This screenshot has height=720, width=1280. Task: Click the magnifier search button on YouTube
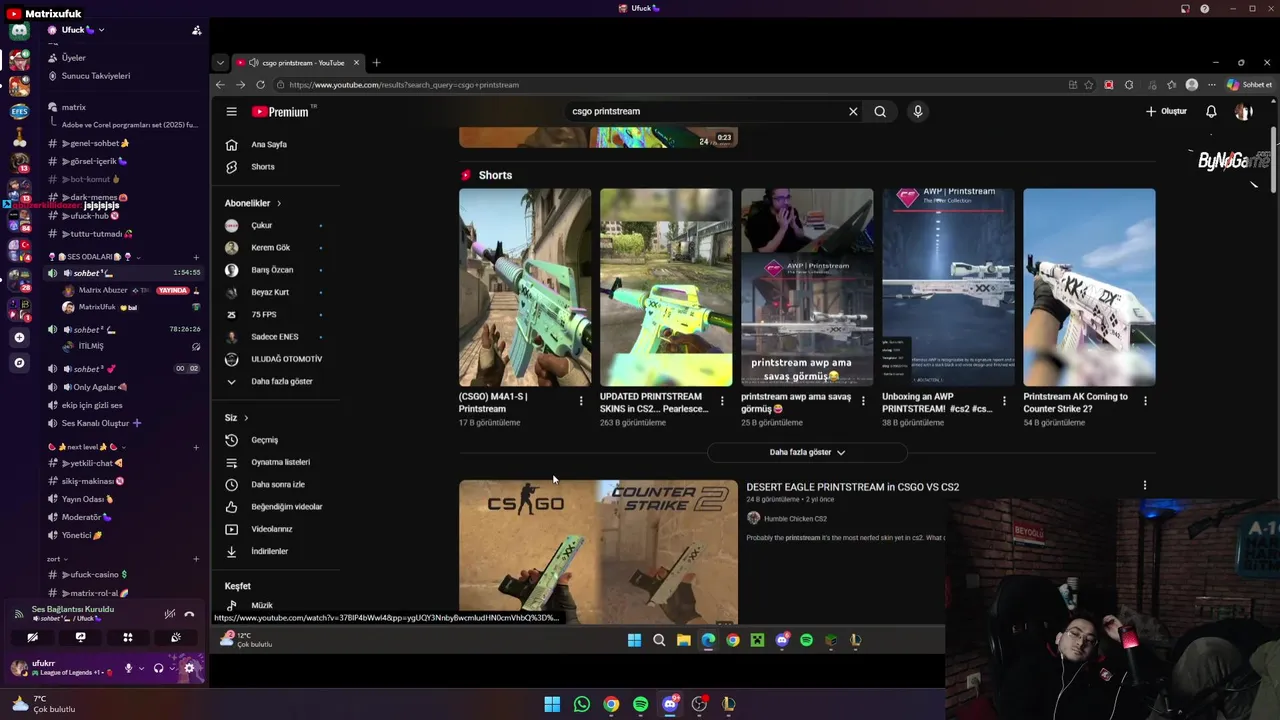[880, 112]
